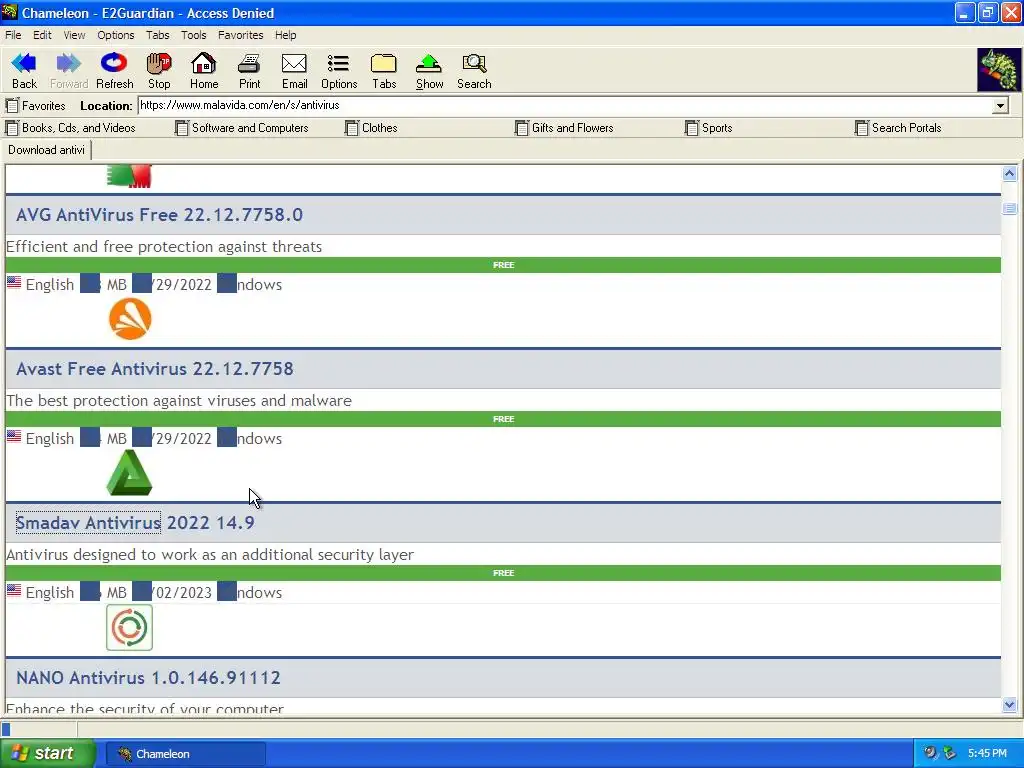Click the Tabs folder toolbar icon
1024x768 pixels.
pyautogui.click(x=384, y=71)
